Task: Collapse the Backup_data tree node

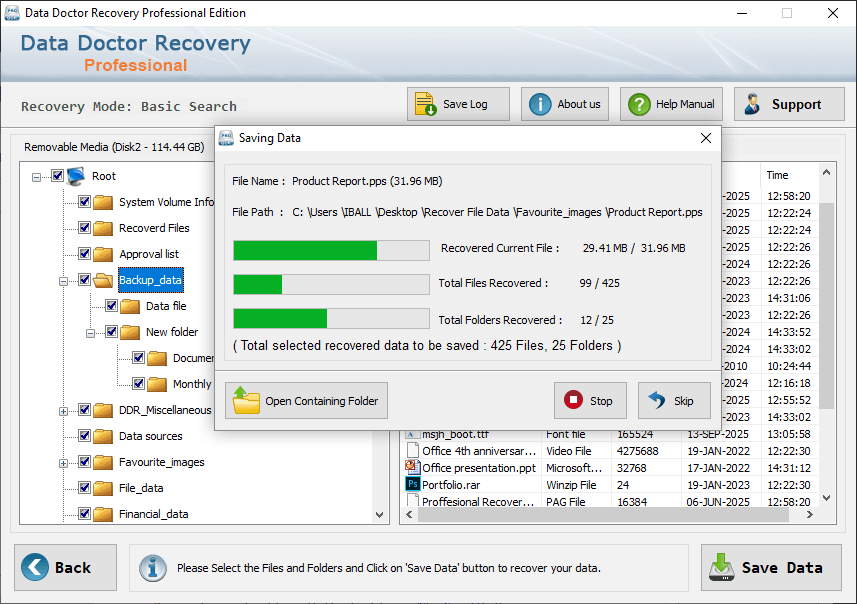Action: (63, 282)
